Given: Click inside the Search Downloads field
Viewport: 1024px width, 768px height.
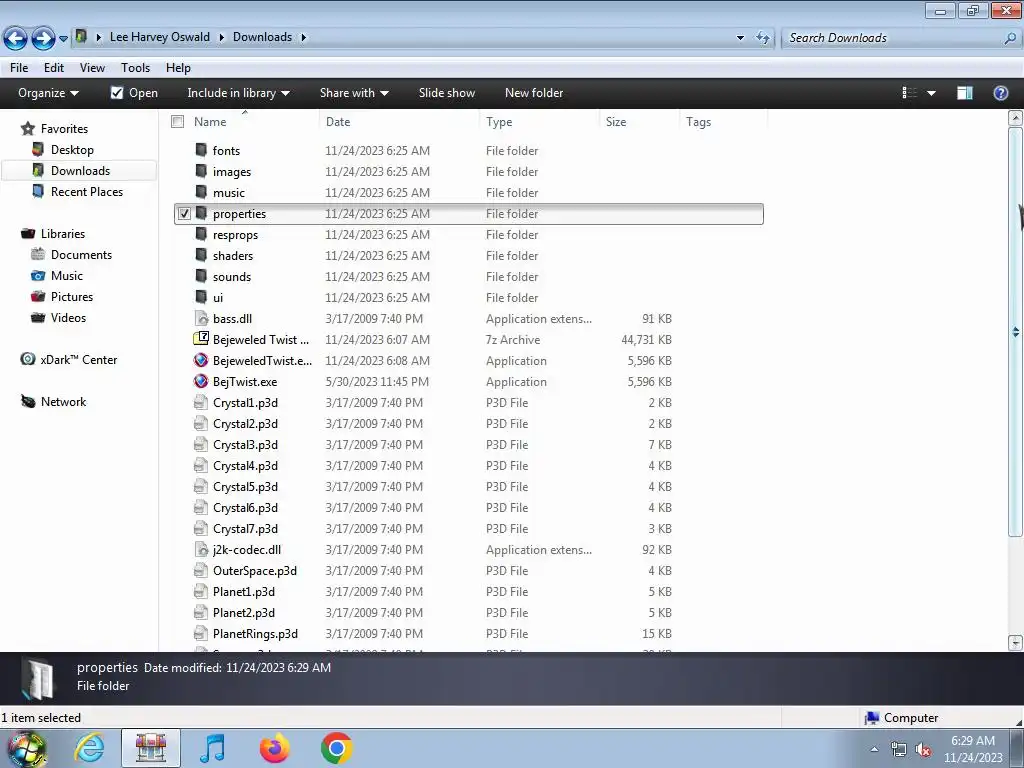Looking at the screenshot, I should pyautogui.click(x=892, y=38).
